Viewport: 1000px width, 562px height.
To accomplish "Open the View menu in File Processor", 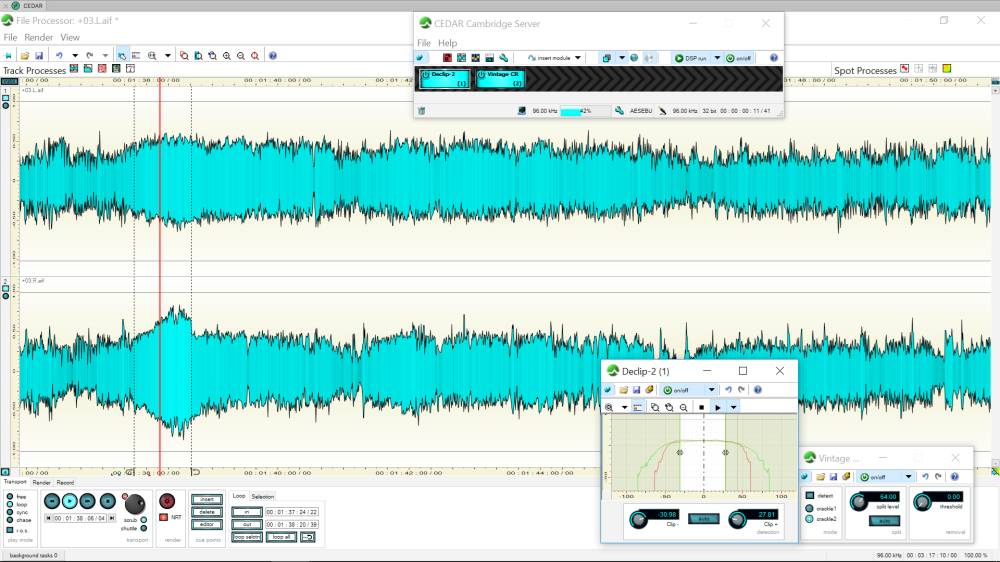I will tap(70, 38).
